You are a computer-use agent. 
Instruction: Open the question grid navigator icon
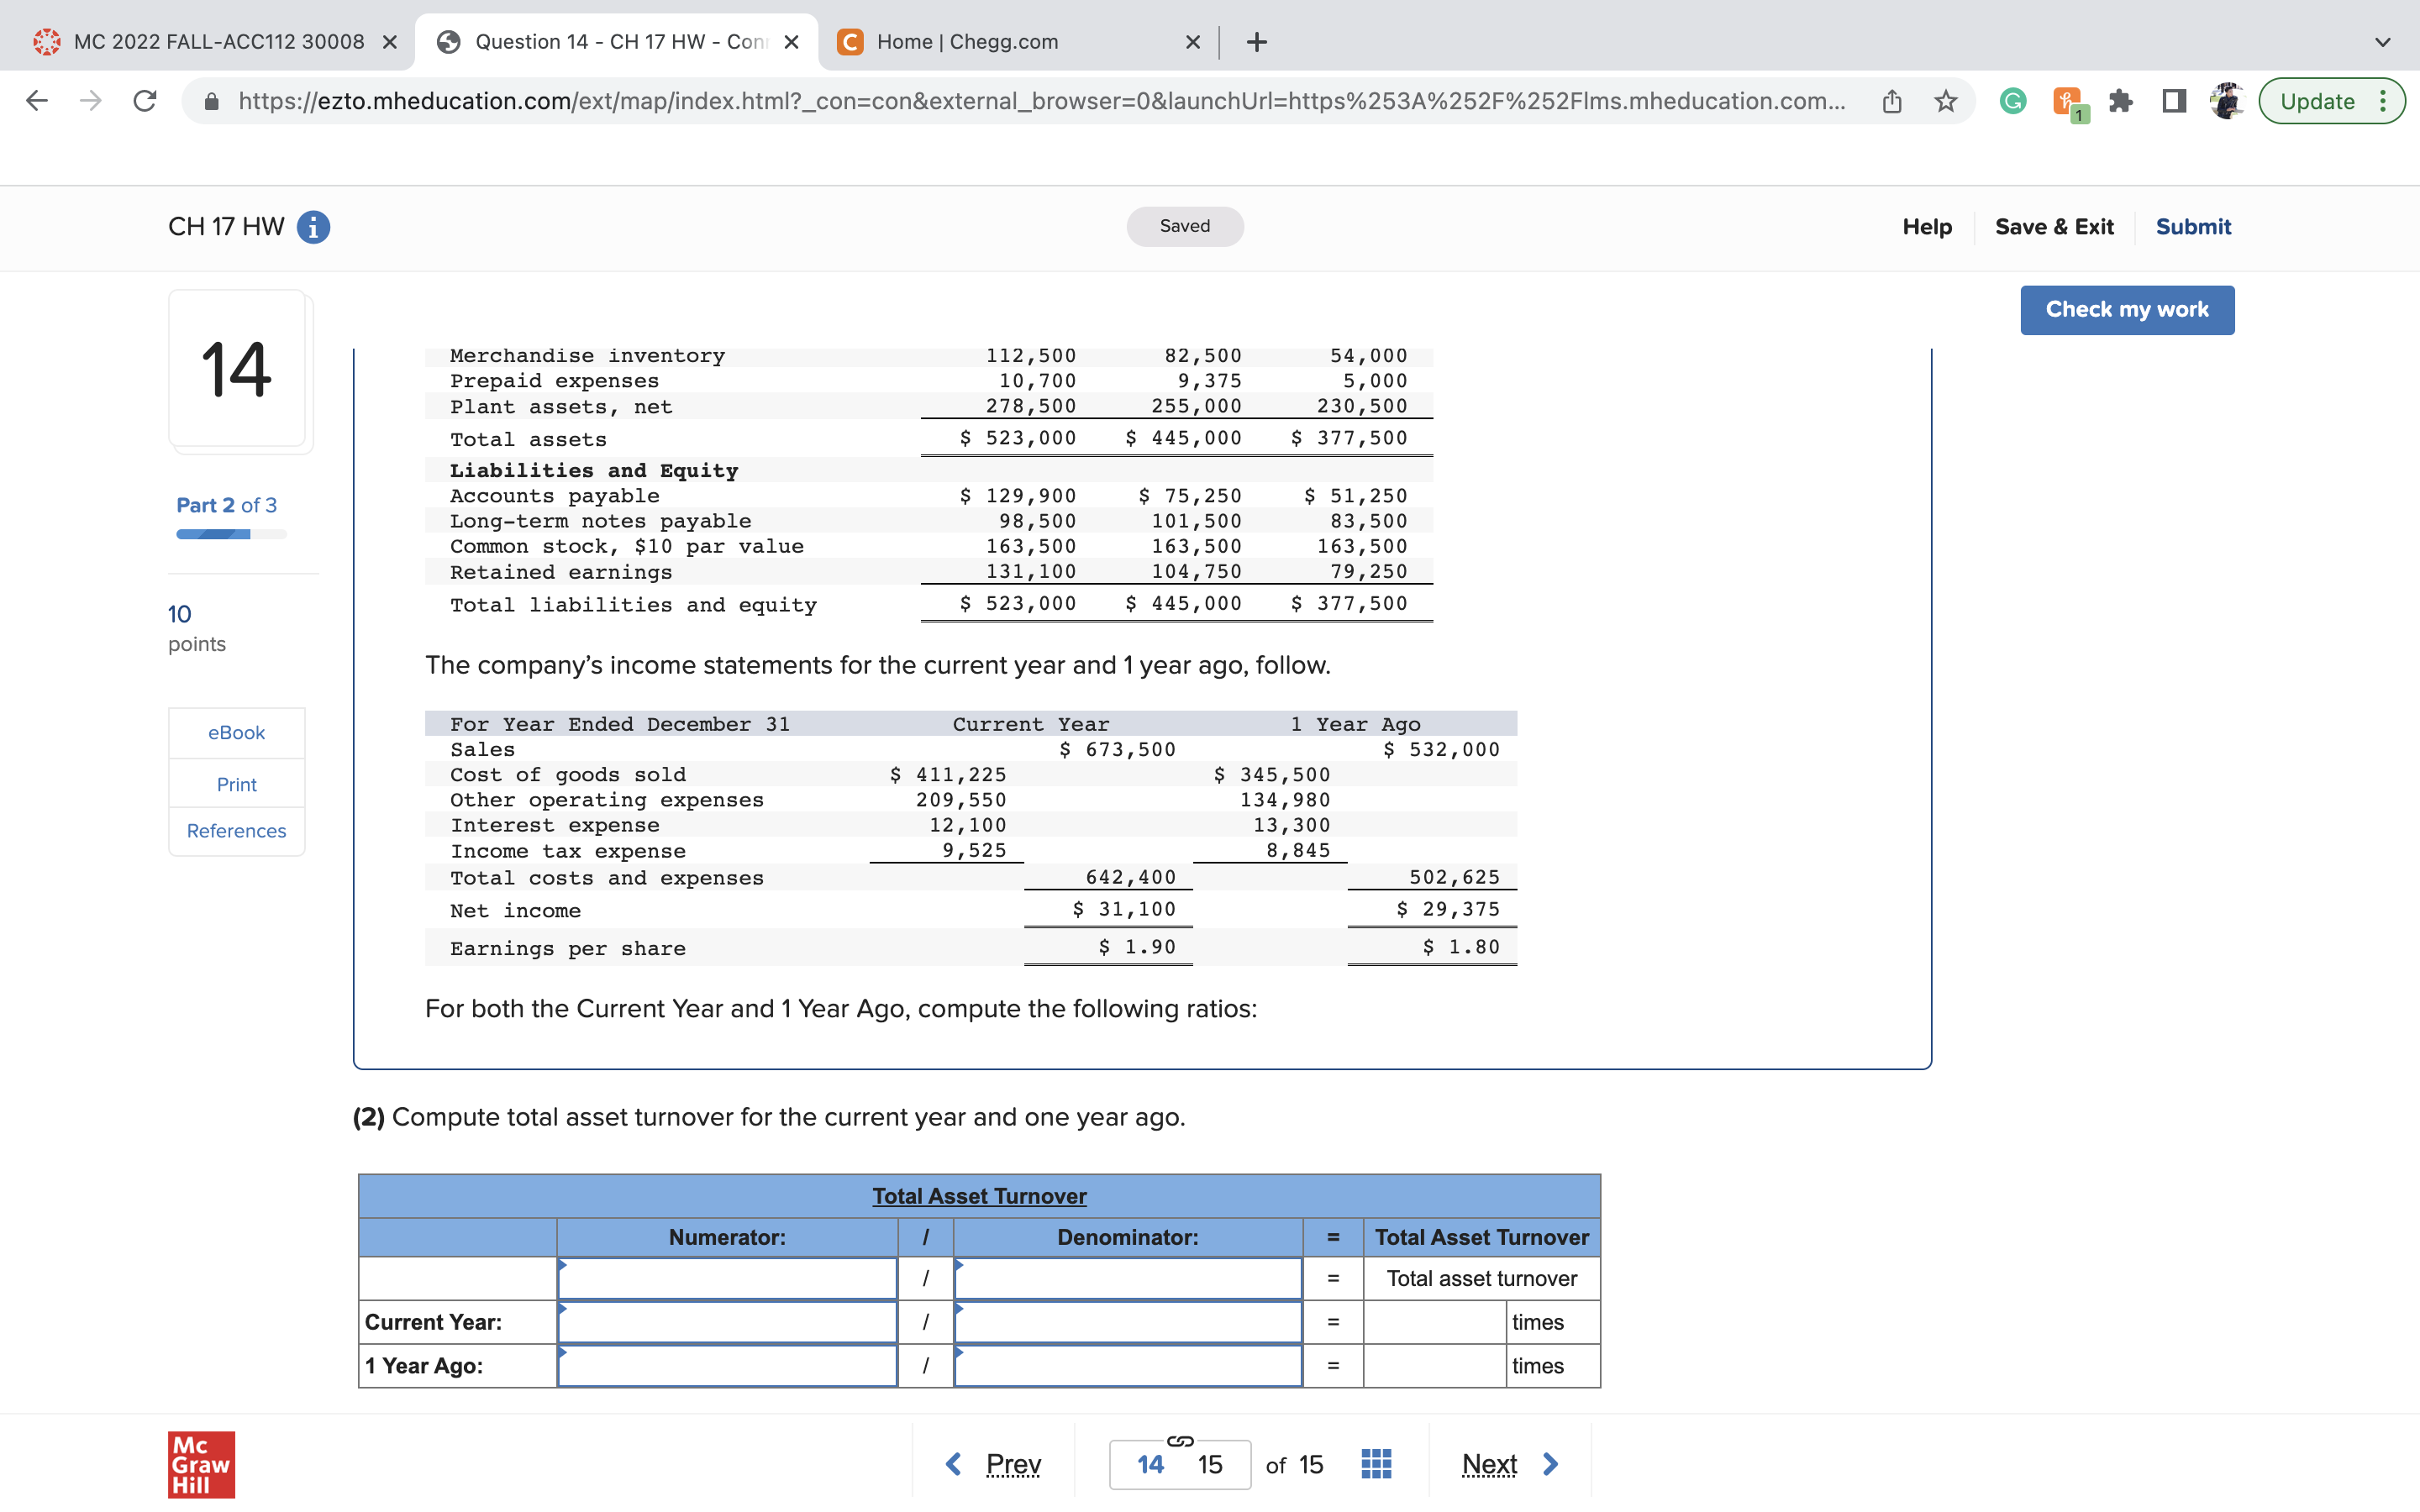pyautogui.click(x=1376, y=1464)
